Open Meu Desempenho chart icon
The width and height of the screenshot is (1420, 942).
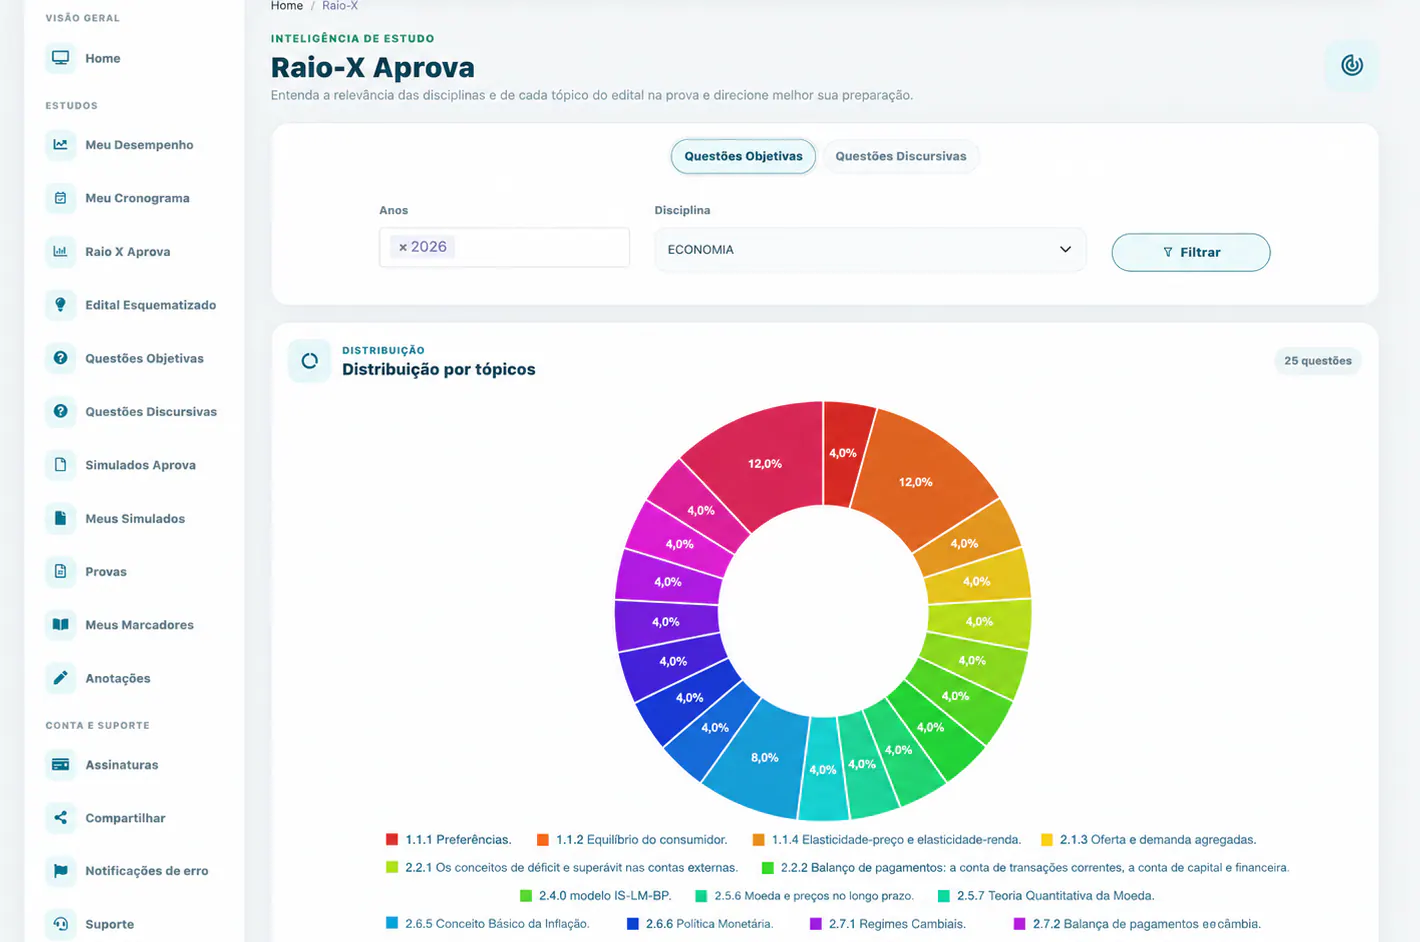60,144
